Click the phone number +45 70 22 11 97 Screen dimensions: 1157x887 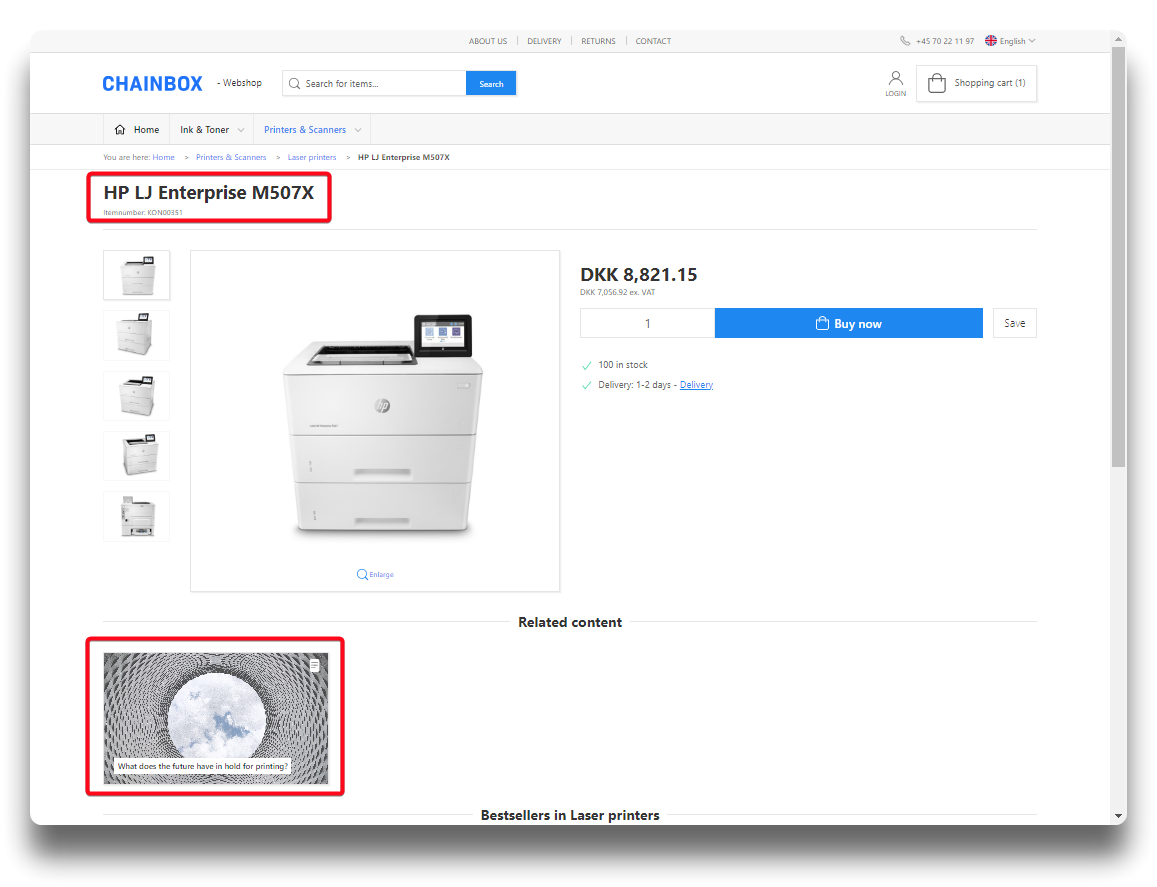tap(944, 41)
